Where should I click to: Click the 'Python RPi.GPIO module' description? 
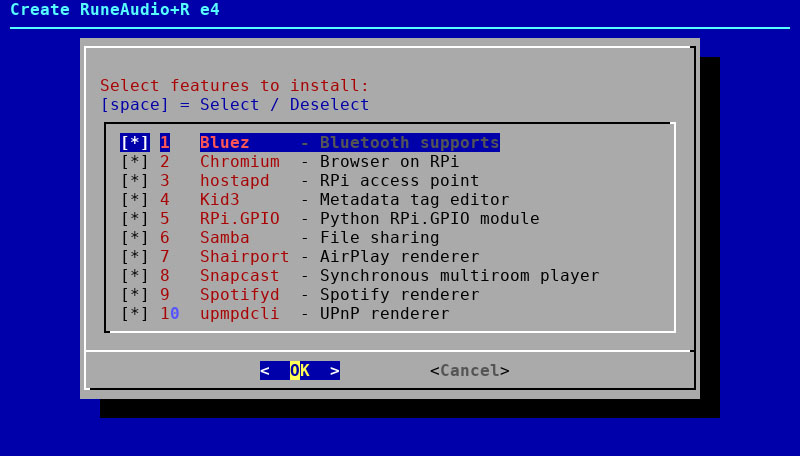(x=430, y=218)
